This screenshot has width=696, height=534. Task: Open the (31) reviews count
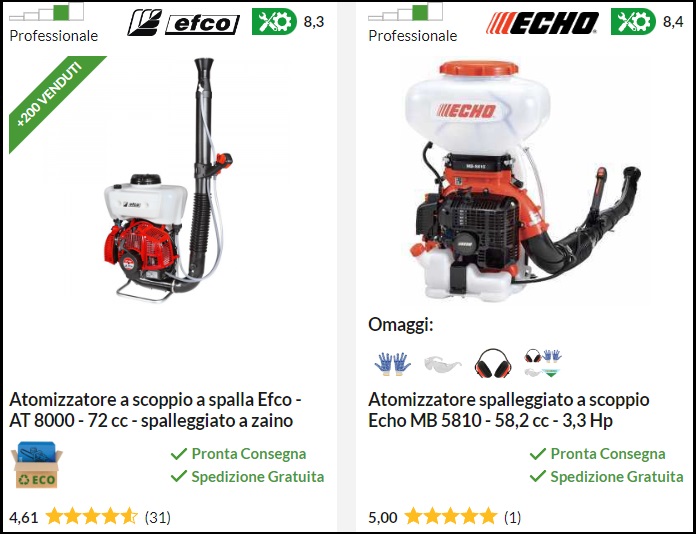click(x=158, y=517)
